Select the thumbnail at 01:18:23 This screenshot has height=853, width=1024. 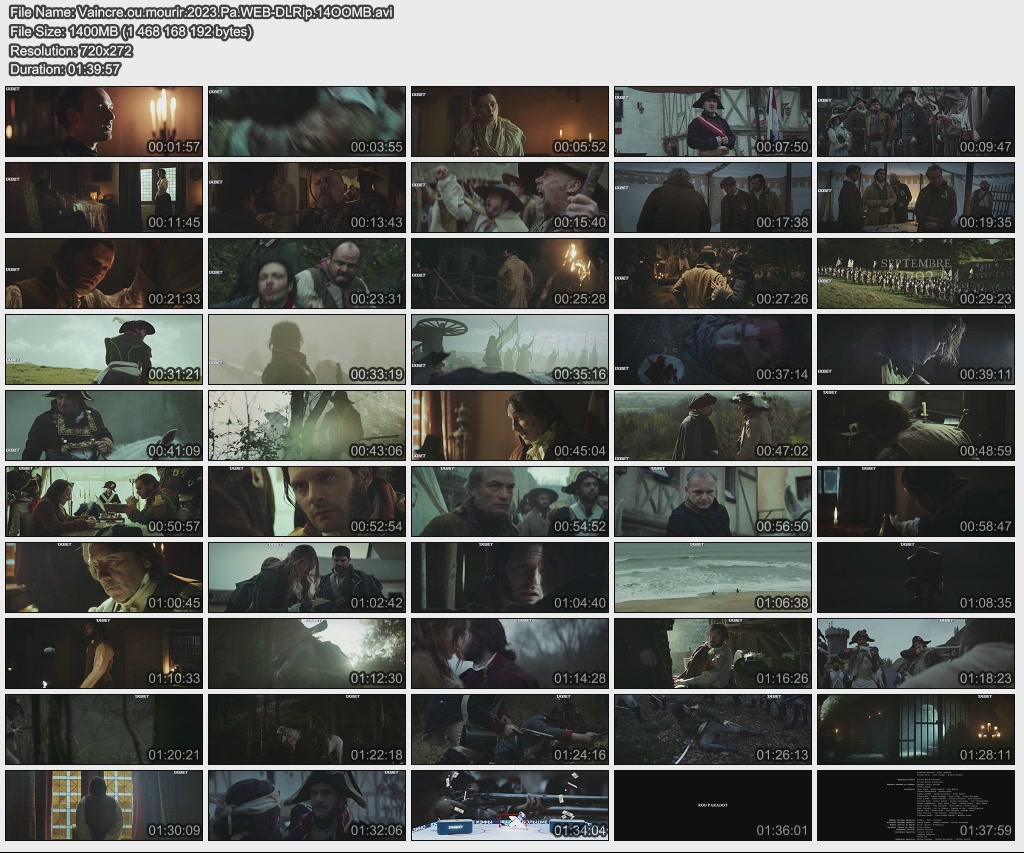coord(915,653)
